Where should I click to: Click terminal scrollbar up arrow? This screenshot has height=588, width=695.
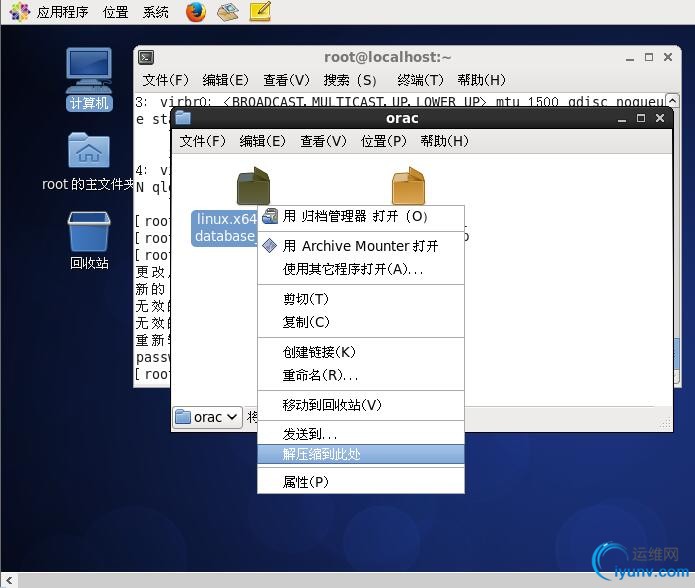tap(672, 101)
